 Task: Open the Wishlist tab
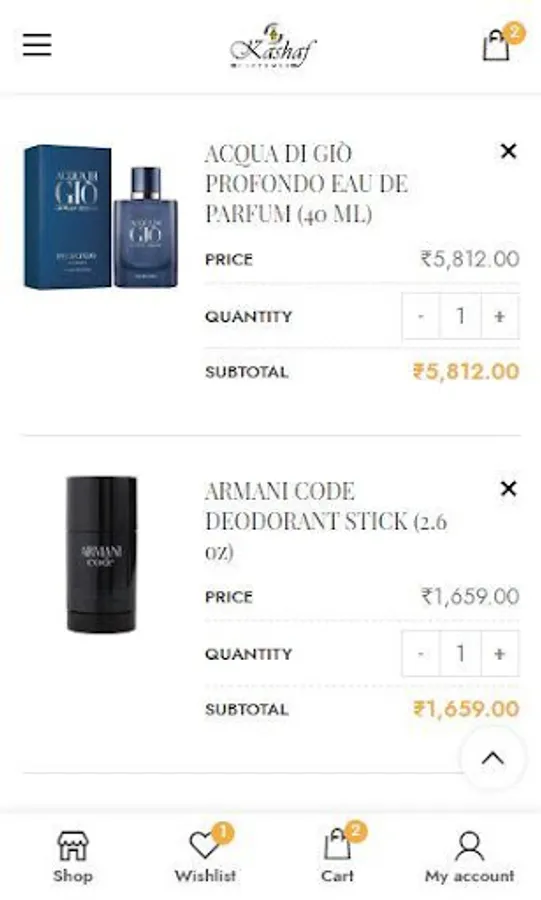point(205,857)
